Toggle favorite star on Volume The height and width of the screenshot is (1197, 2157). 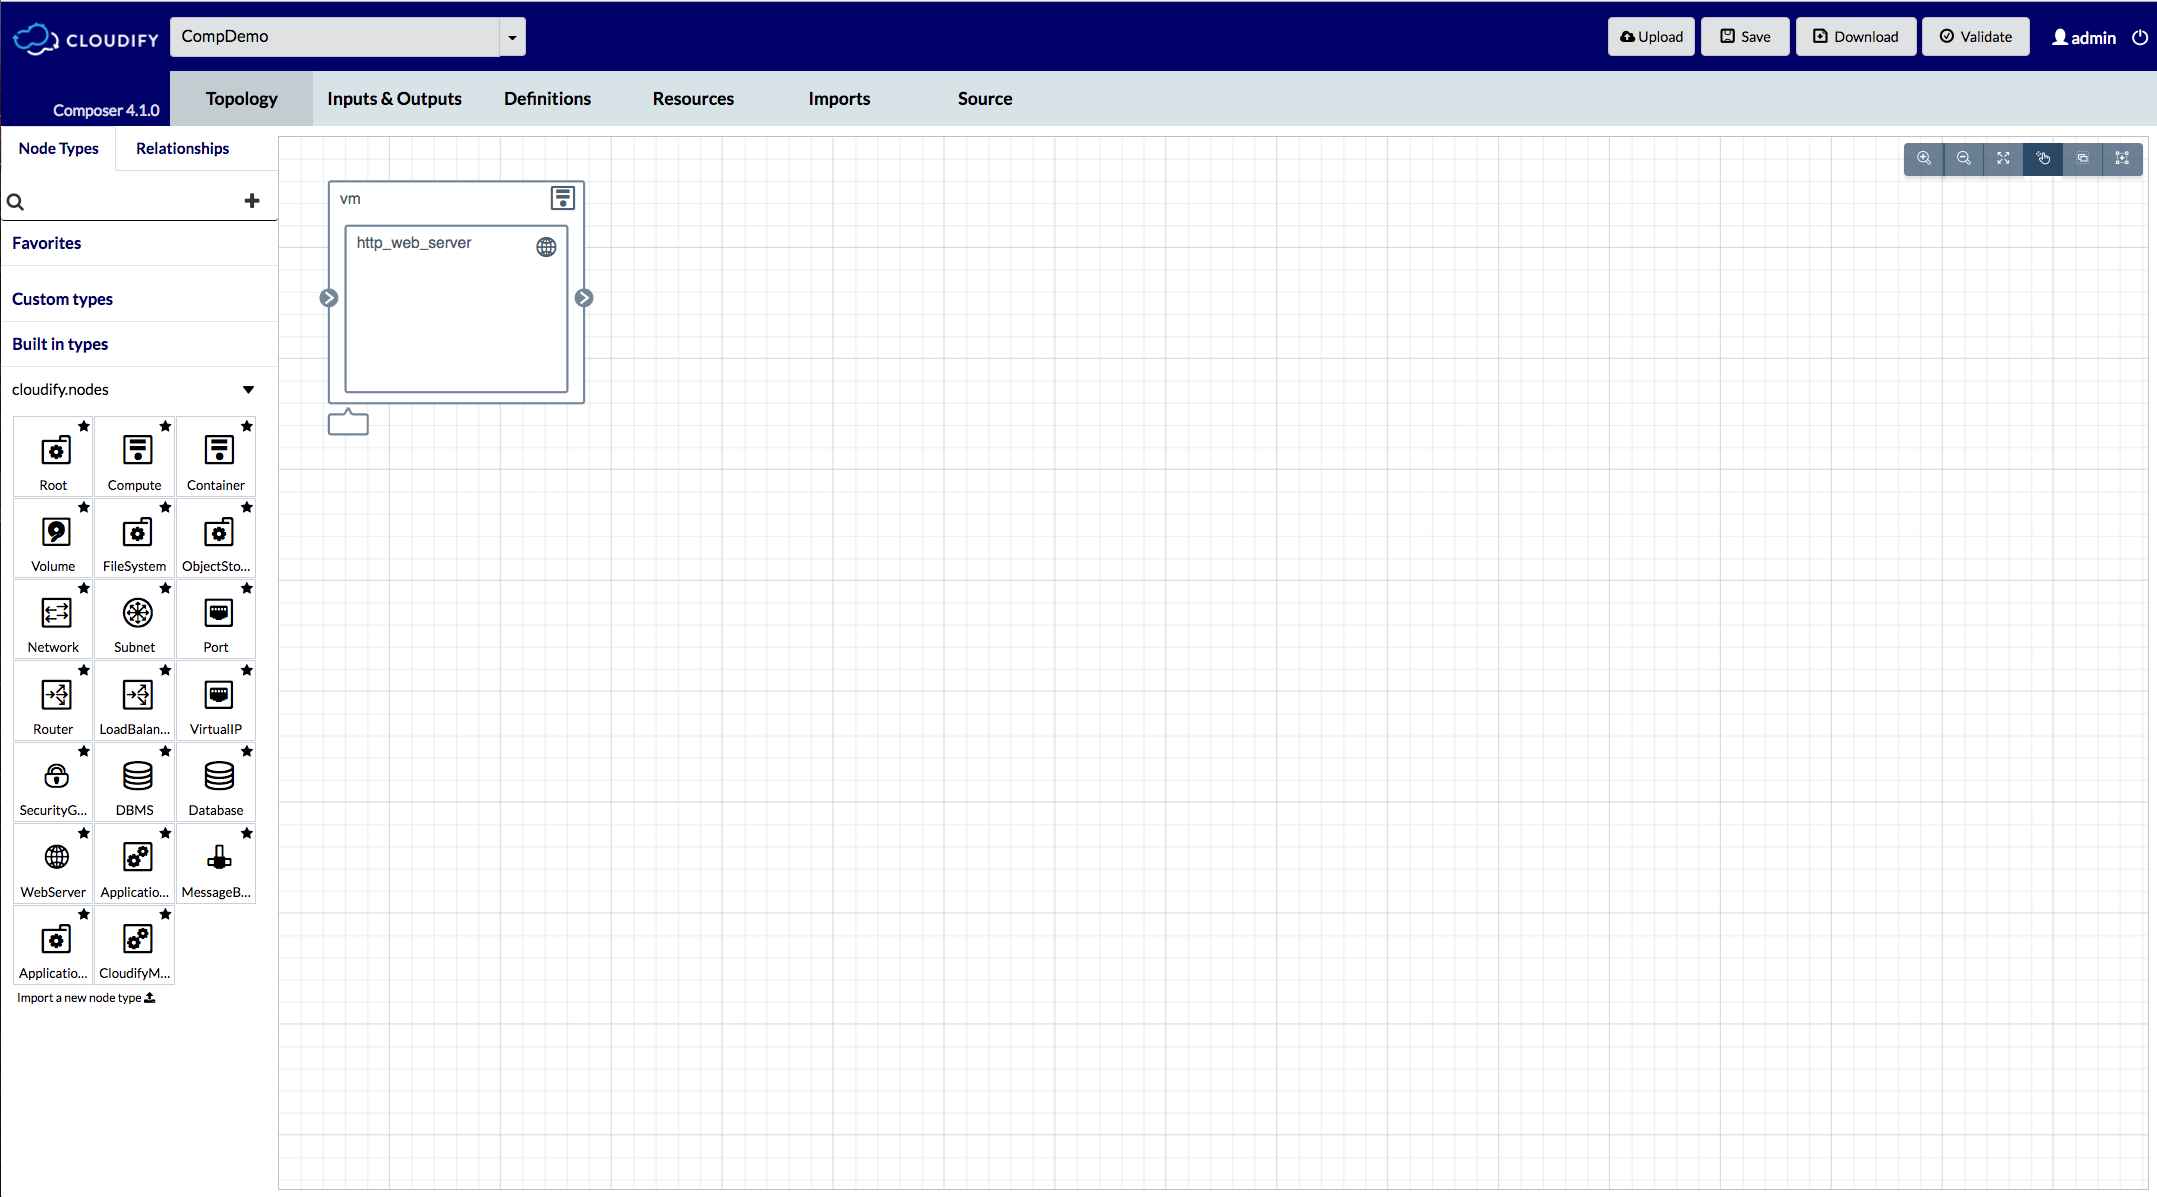(84, 507)
